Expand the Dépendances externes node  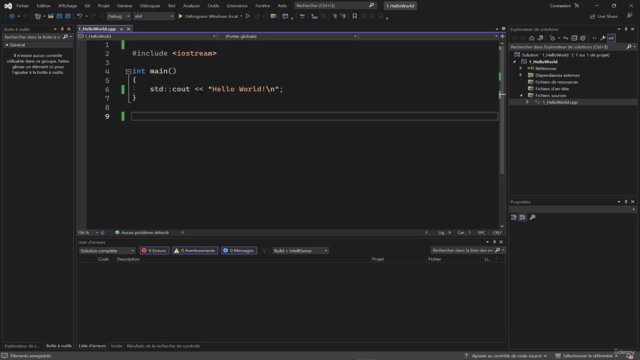click(x=521, y=75)
